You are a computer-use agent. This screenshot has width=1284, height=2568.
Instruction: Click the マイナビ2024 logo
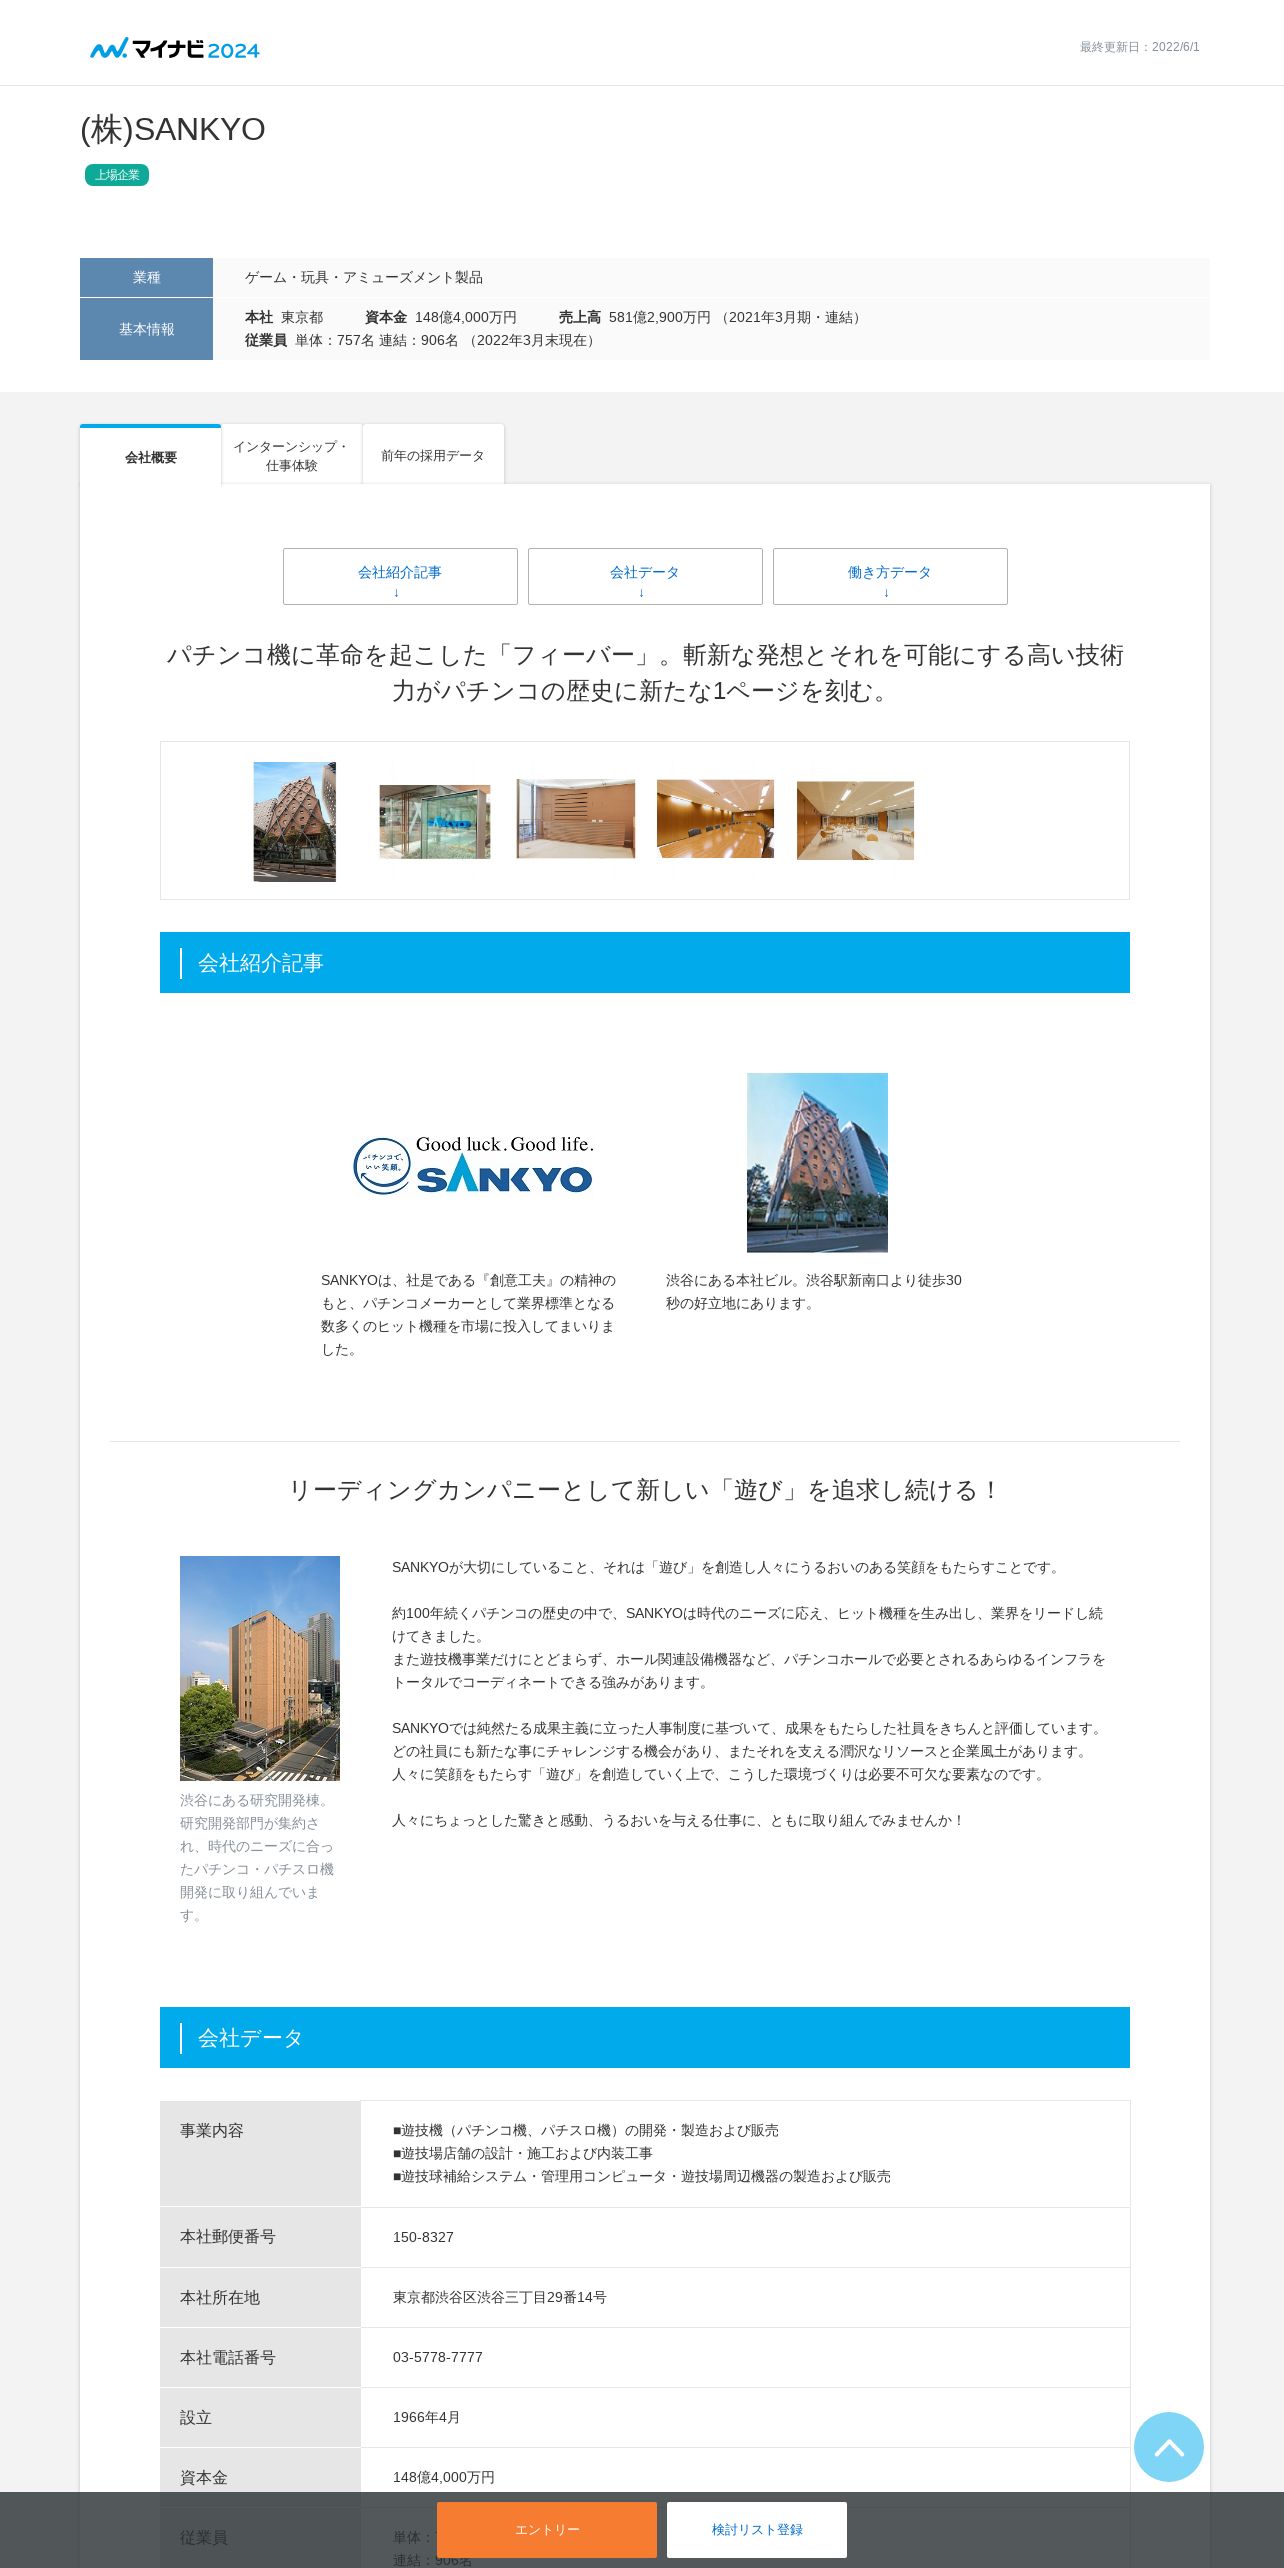pyautogui.click(x=175, y=48)
